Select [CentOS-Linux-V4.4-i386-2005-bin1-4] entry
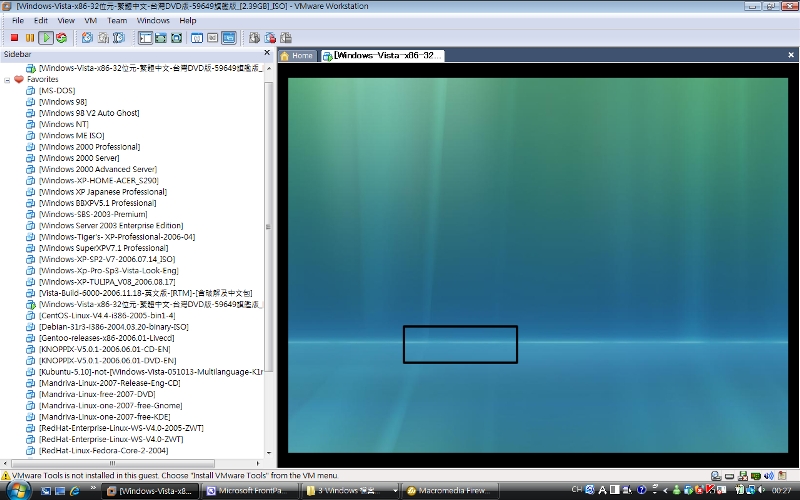800x500 pixels. pos(107,315)
